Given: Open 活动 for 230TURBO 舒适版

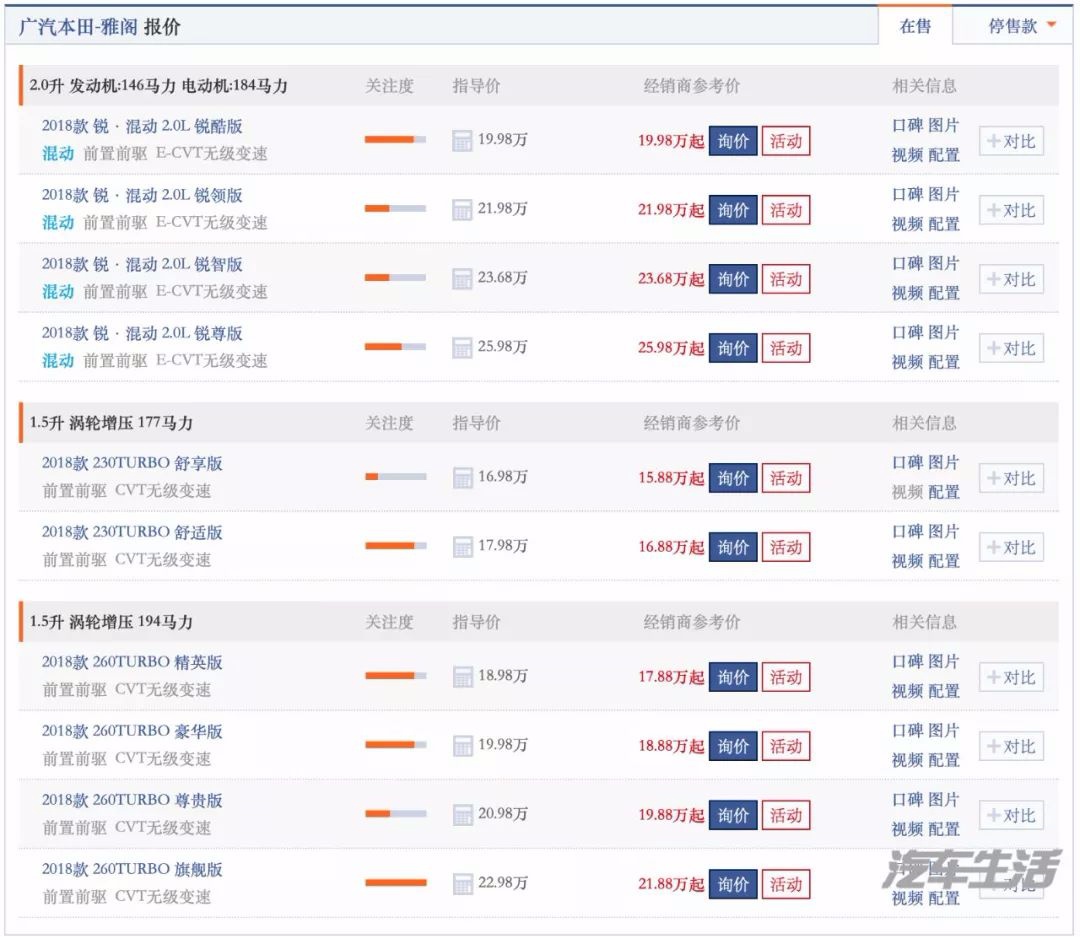Looking at the screenshot, I should tap(786, 547).
